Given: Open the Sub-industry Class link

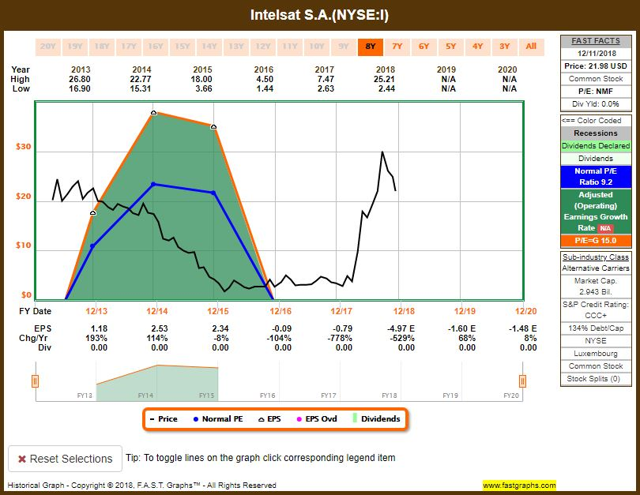Looking at the screenshot, I should pos(596,257).
